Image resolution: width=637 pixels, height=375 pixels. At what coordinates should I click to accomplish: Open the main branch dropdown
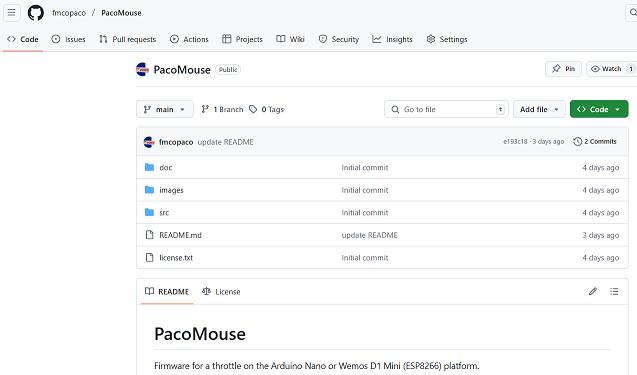(165, 109)
